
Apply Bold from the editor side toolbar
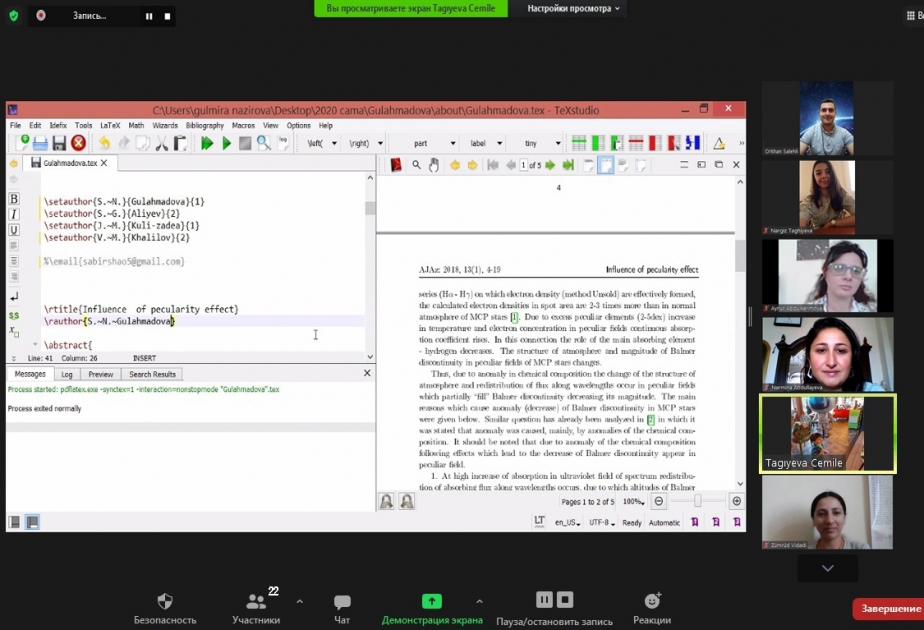[x=14, y=199]
